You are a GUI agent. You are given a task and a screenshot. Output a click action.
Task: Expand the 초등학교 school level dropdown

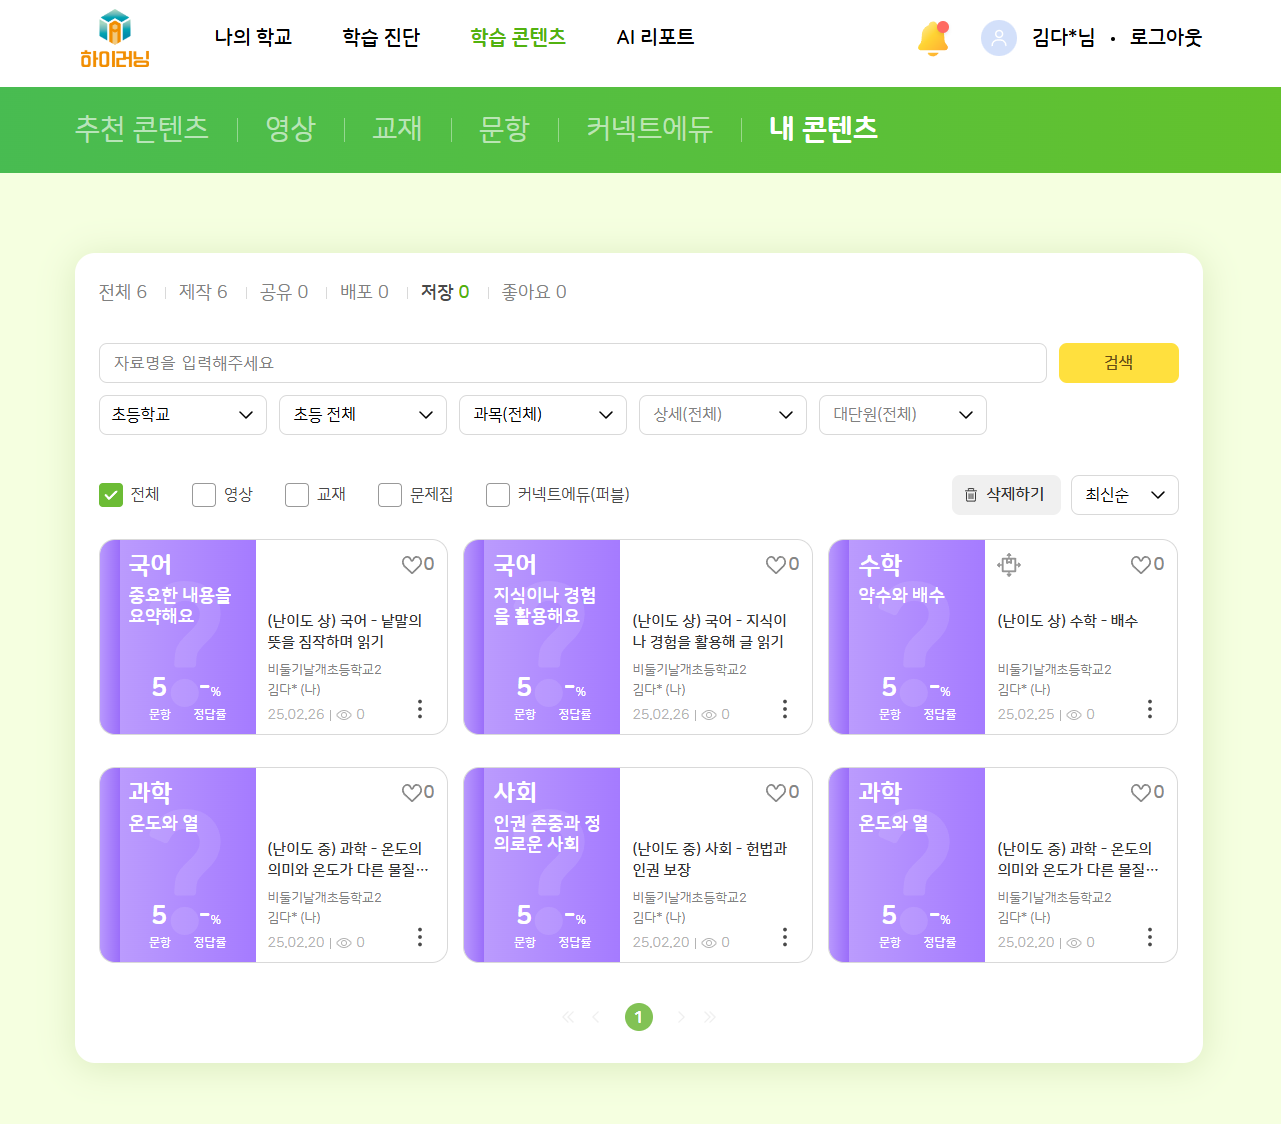pyautogui.click(x=183, y=415)
